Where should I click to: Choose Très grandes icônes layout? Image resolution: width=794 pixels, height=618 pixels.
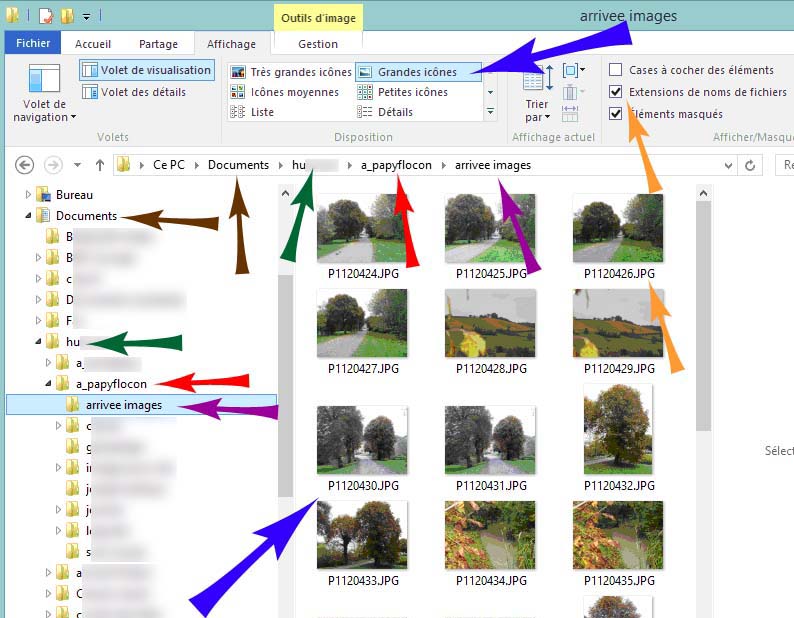click(291, 72)
